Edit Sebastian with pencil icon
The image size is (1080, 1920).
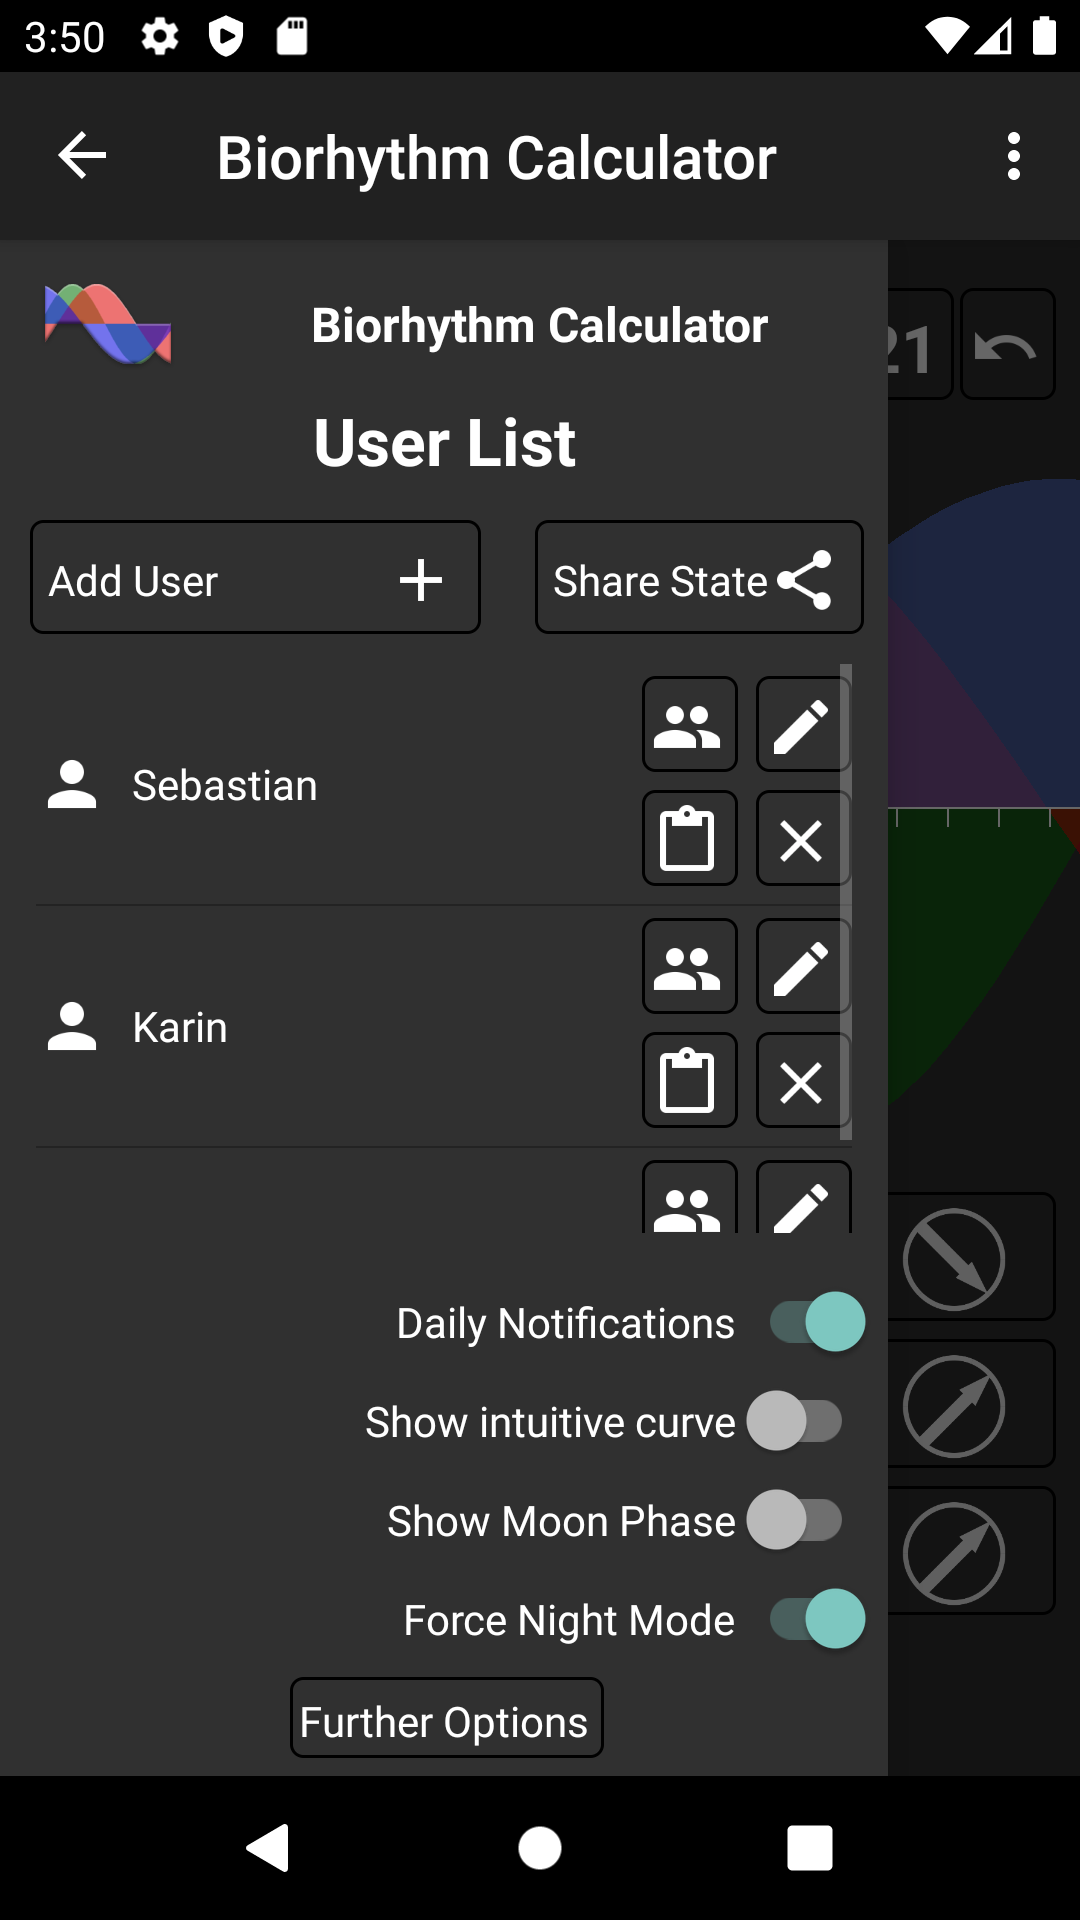point(804,724)
